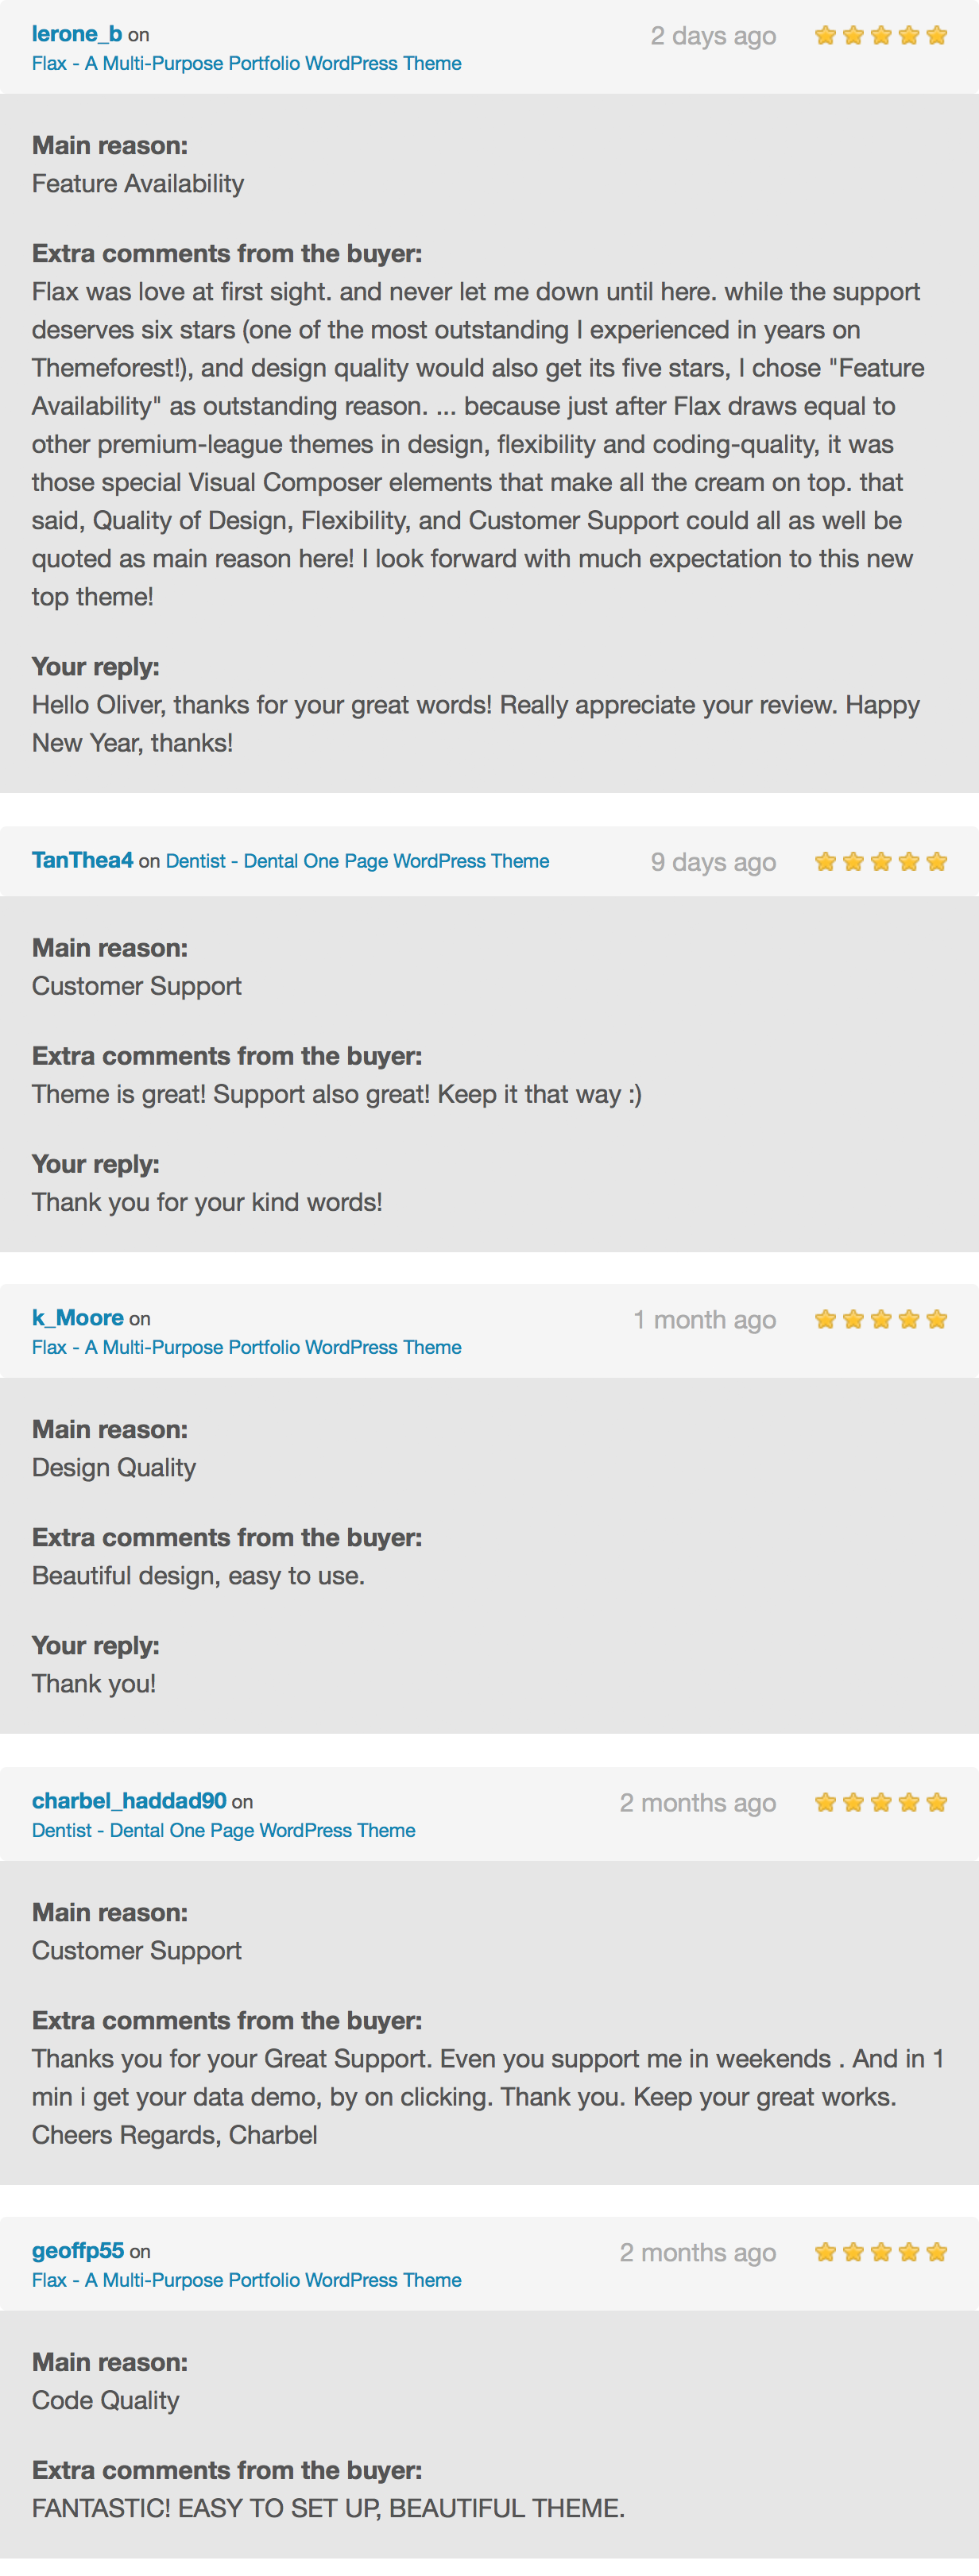Click the '1 month ago' timestamp
Screen dimensions: 979x2576
click(x=704, y=1320)
